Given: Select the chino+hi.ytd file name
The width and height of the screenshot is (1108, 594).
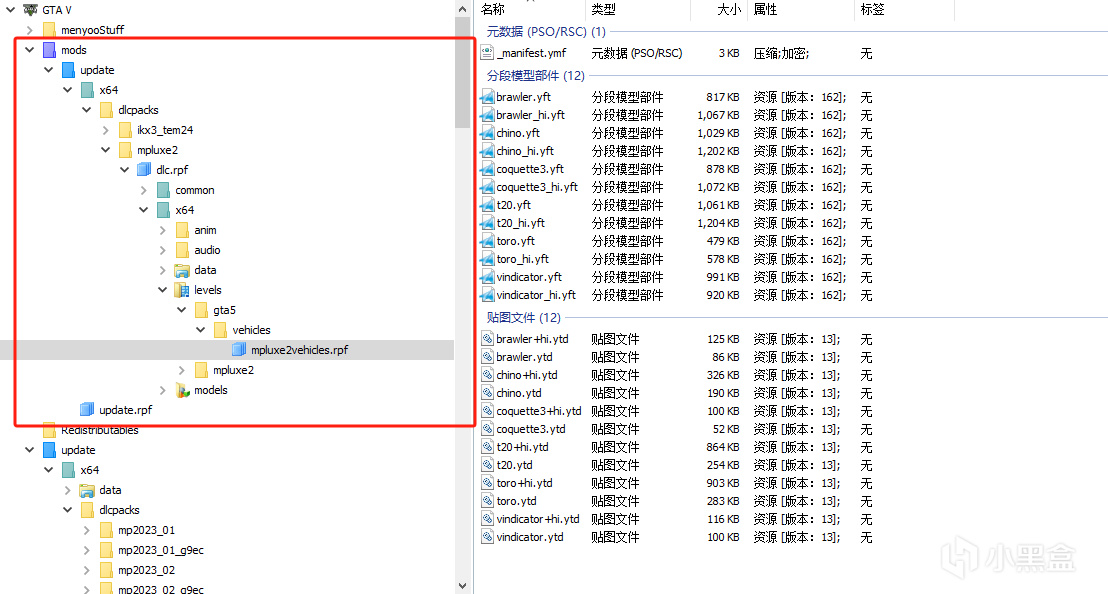Looking at the screenshot, I should (527, 375).
